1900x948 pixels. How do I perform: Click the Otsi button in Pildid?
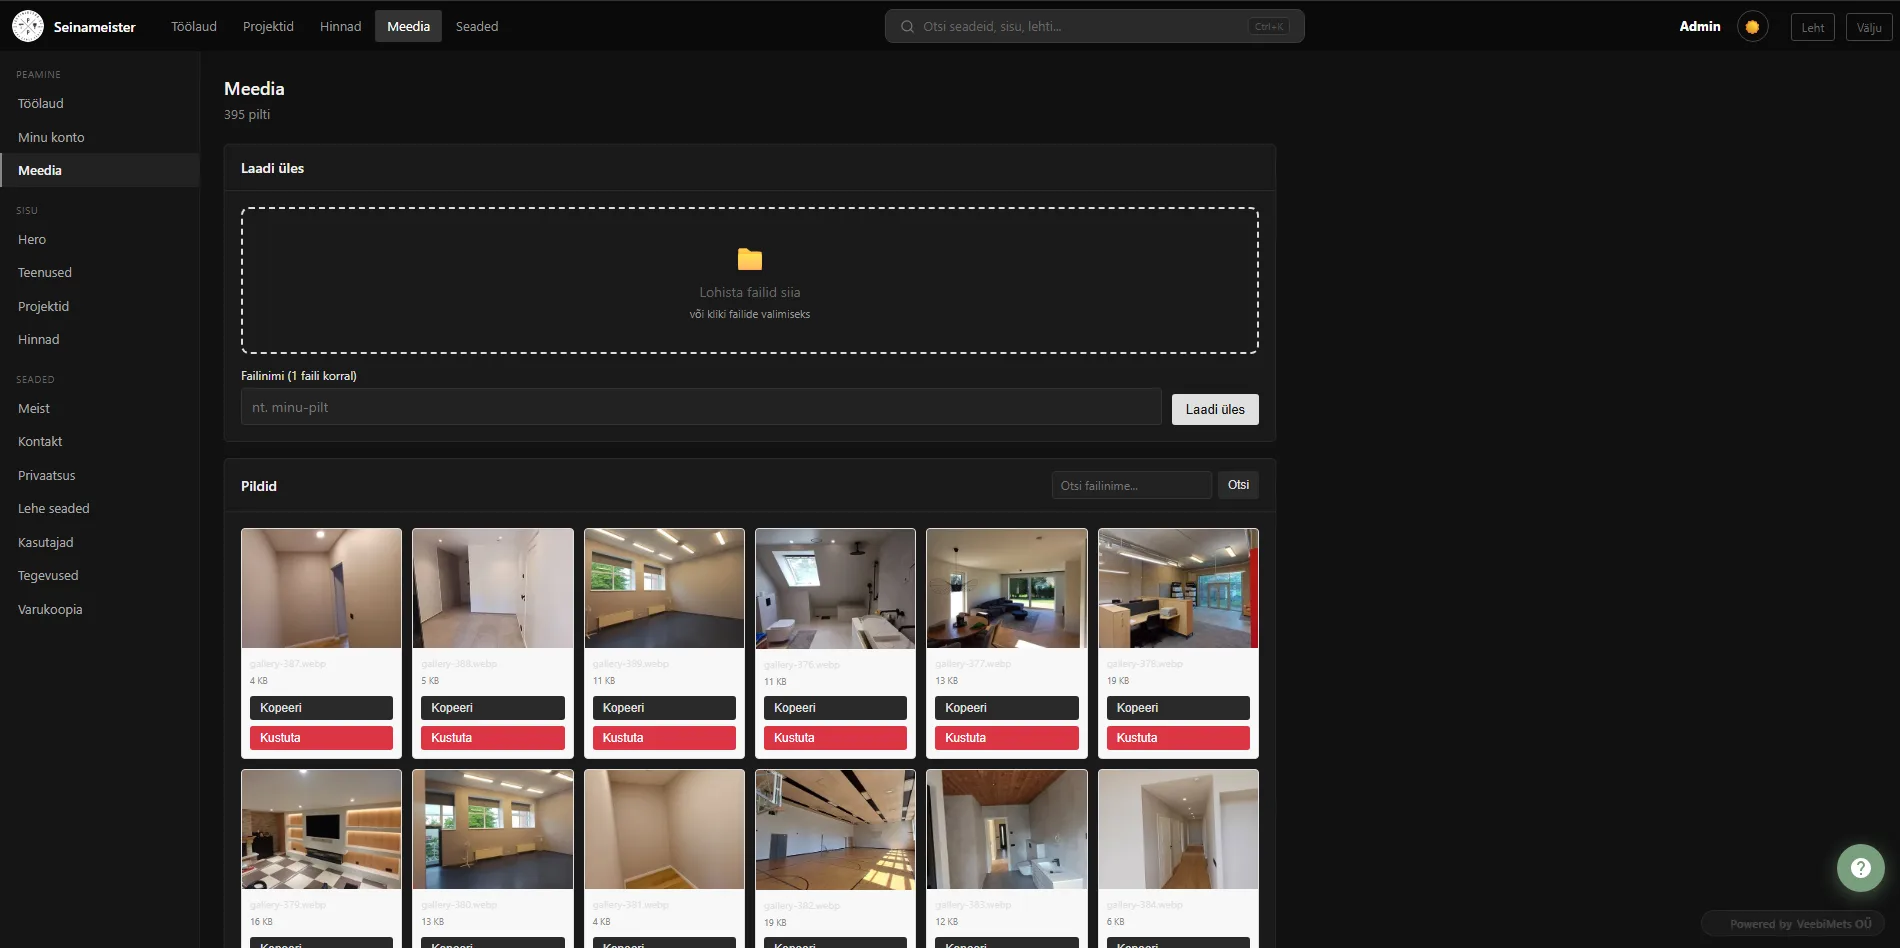(x=1238, y=485)
